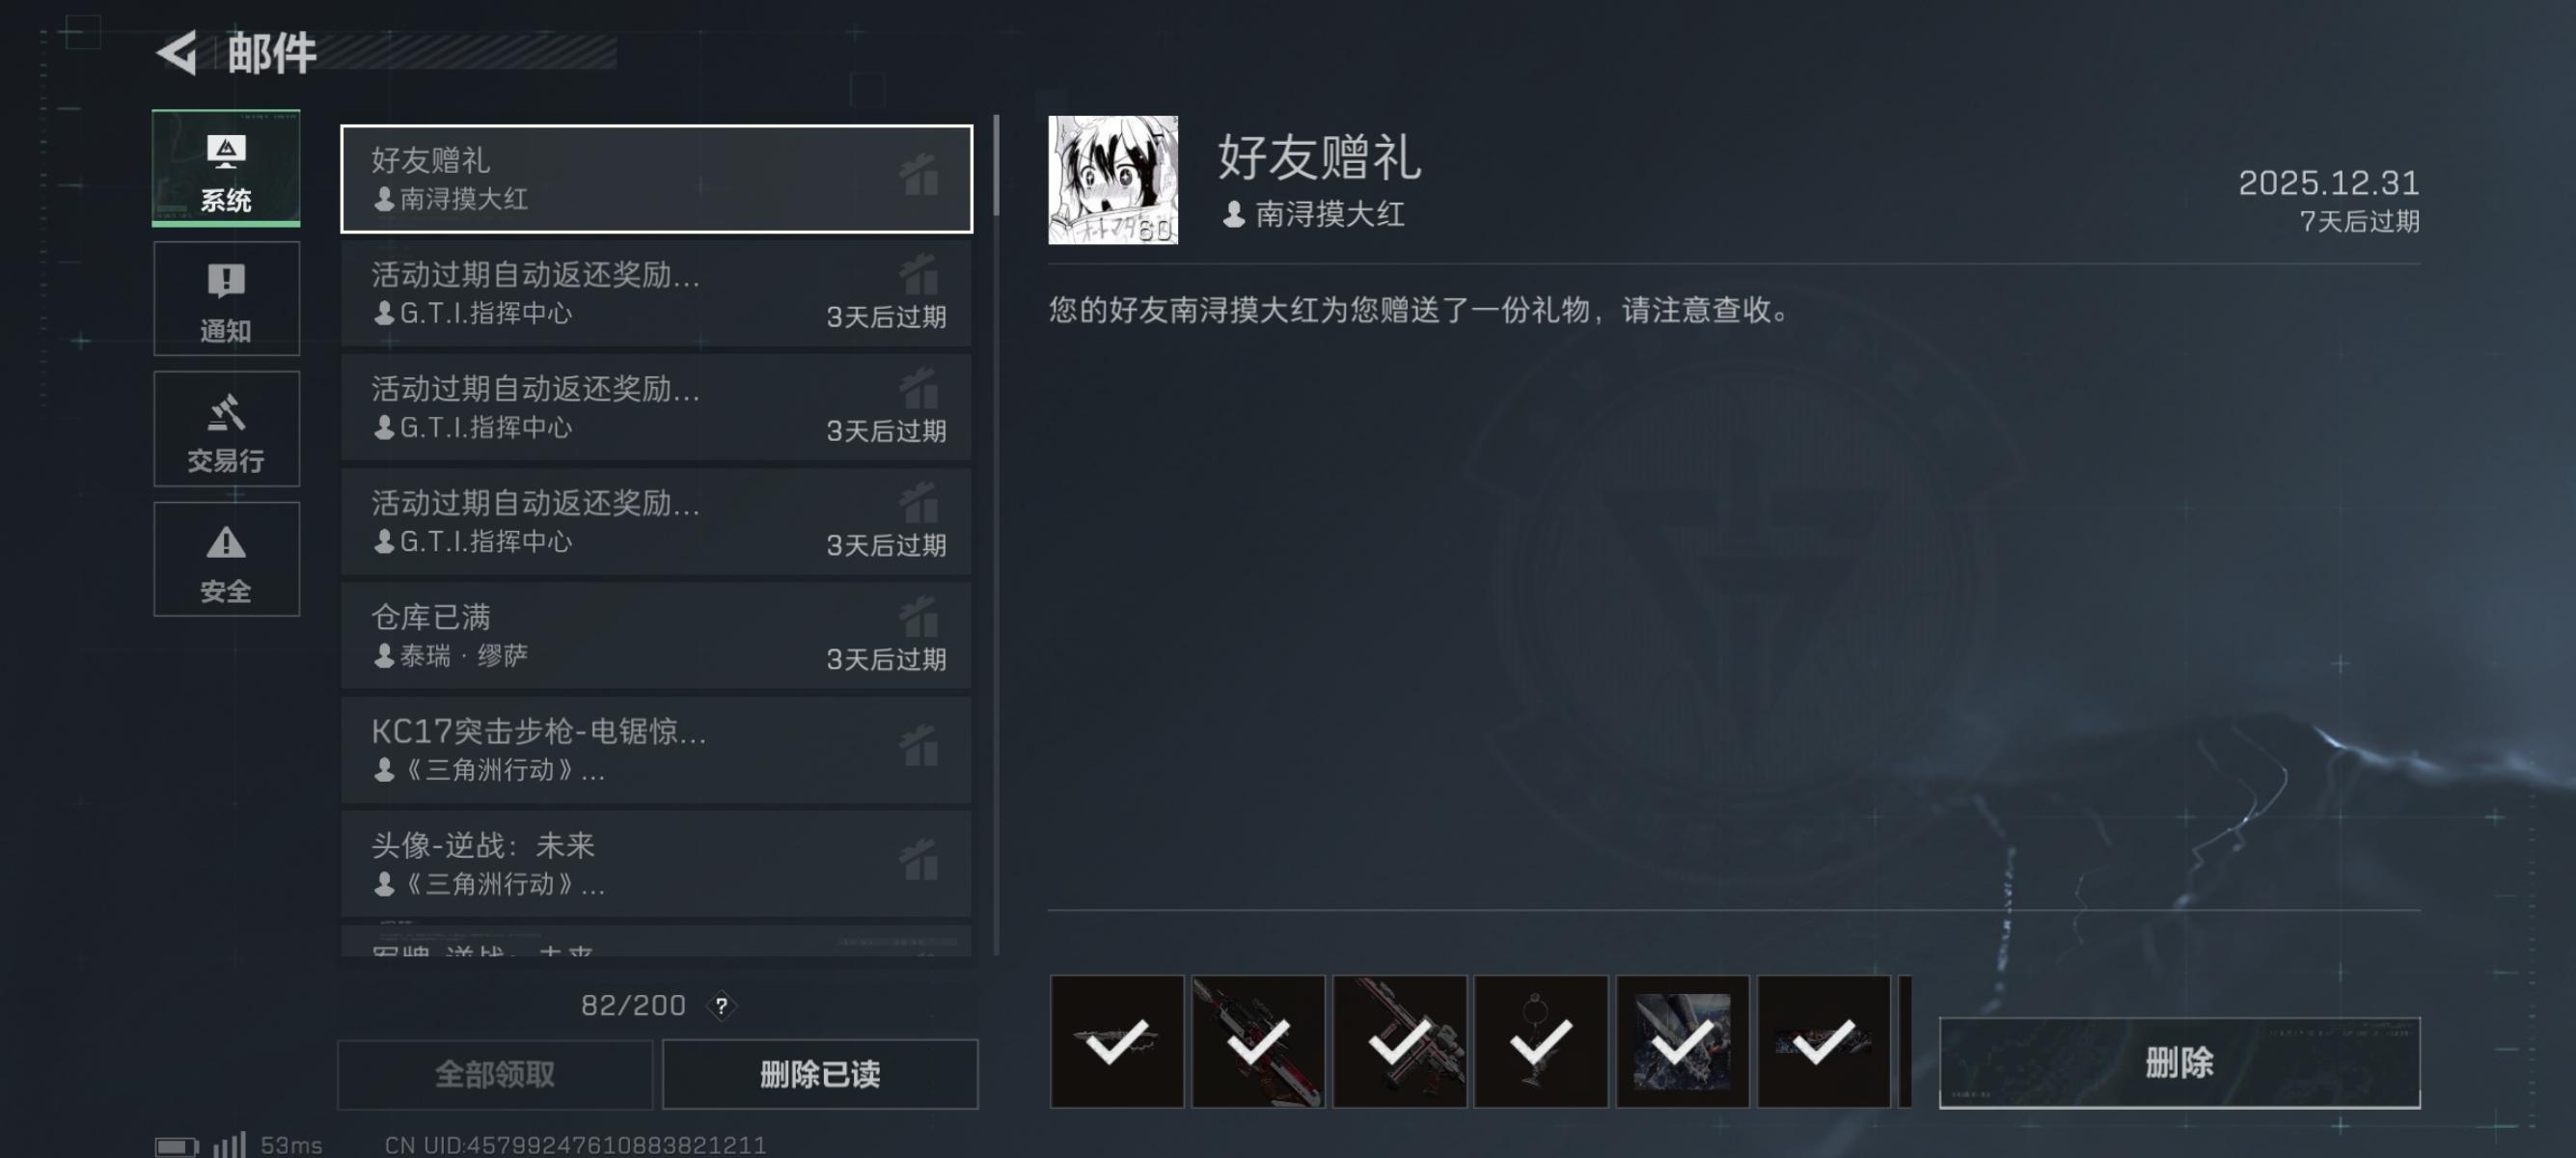Image resolution: width=2576 pixels, height=1158 pixels.
Task: Open the 系统 mail category
Action: (226, 168)
